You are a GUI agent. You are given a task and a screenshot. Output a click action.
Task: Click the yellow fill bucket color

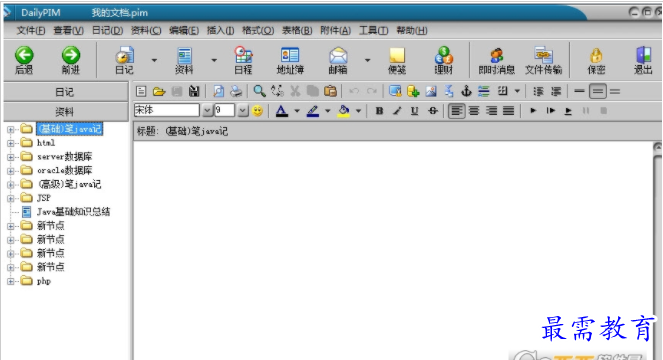tap(343, 111)
